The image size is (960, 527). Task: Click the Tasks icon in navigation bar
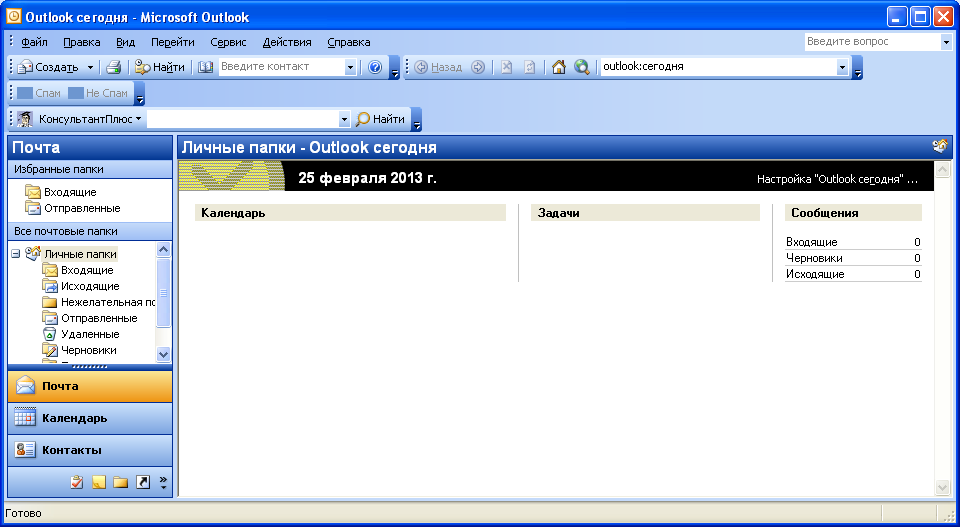77,482
